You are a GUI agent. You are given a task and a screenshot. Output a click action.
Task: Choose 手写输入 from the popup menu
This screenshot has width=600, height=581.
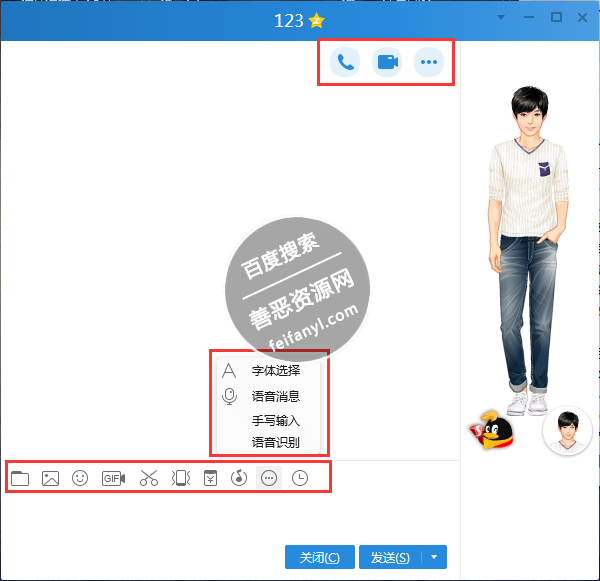tap(268, 421)
